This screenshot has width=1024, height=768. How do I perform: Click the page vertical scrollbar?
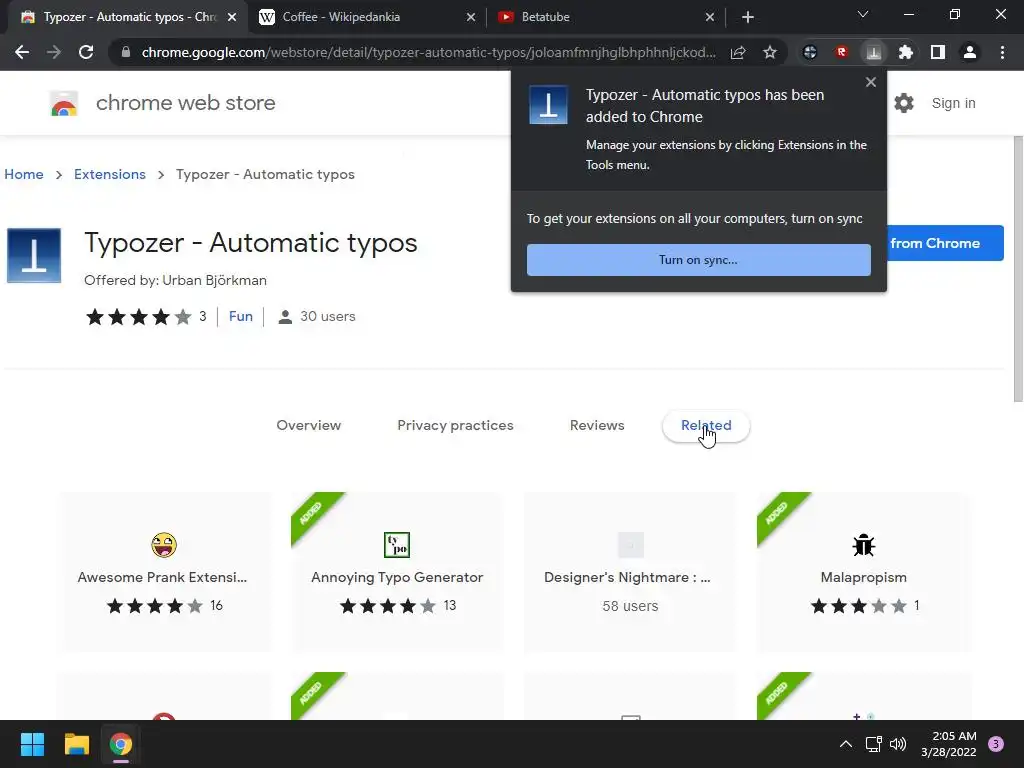[x=1016, y=269]
